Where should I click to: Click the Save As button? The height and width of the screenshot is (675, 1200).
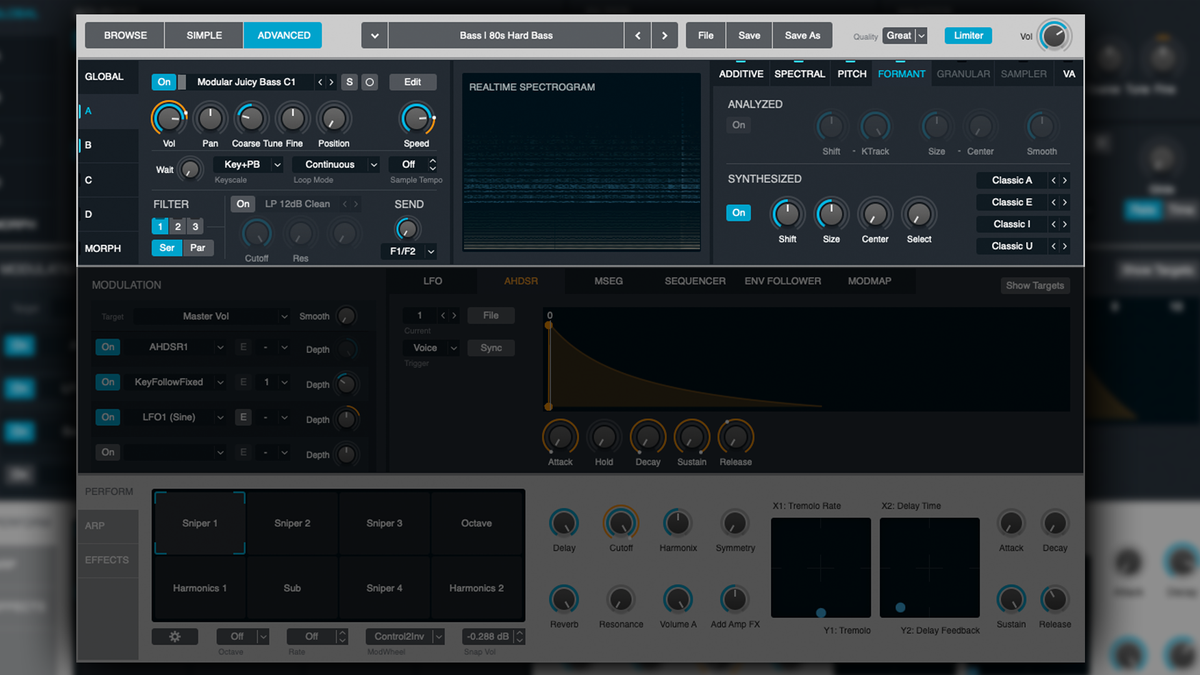pyautogui.click(x=802, y=33)
